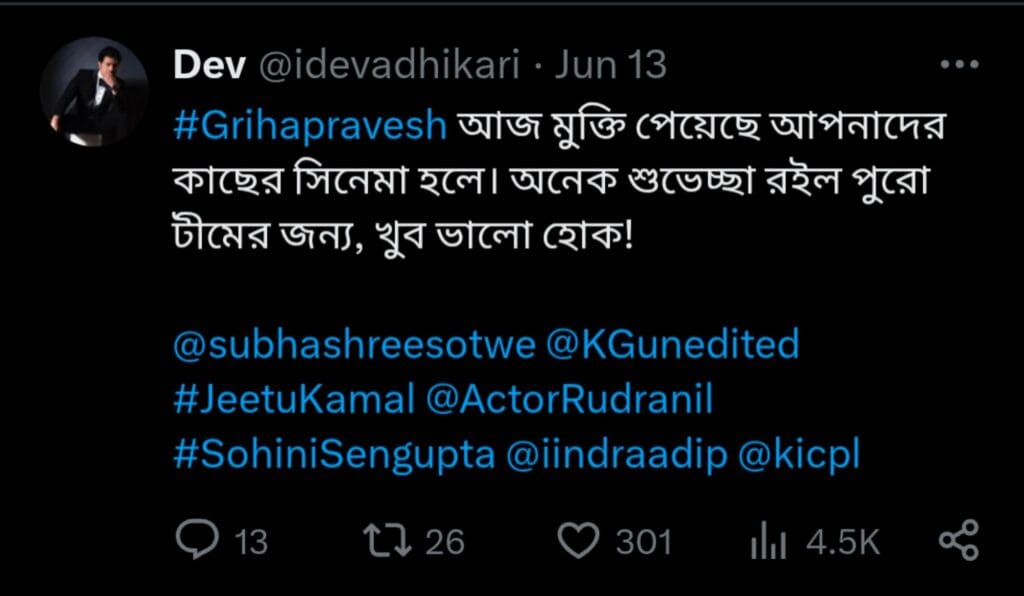Like the tweet with the heart icon
The image size is (1024, 596).
(576, 541)
